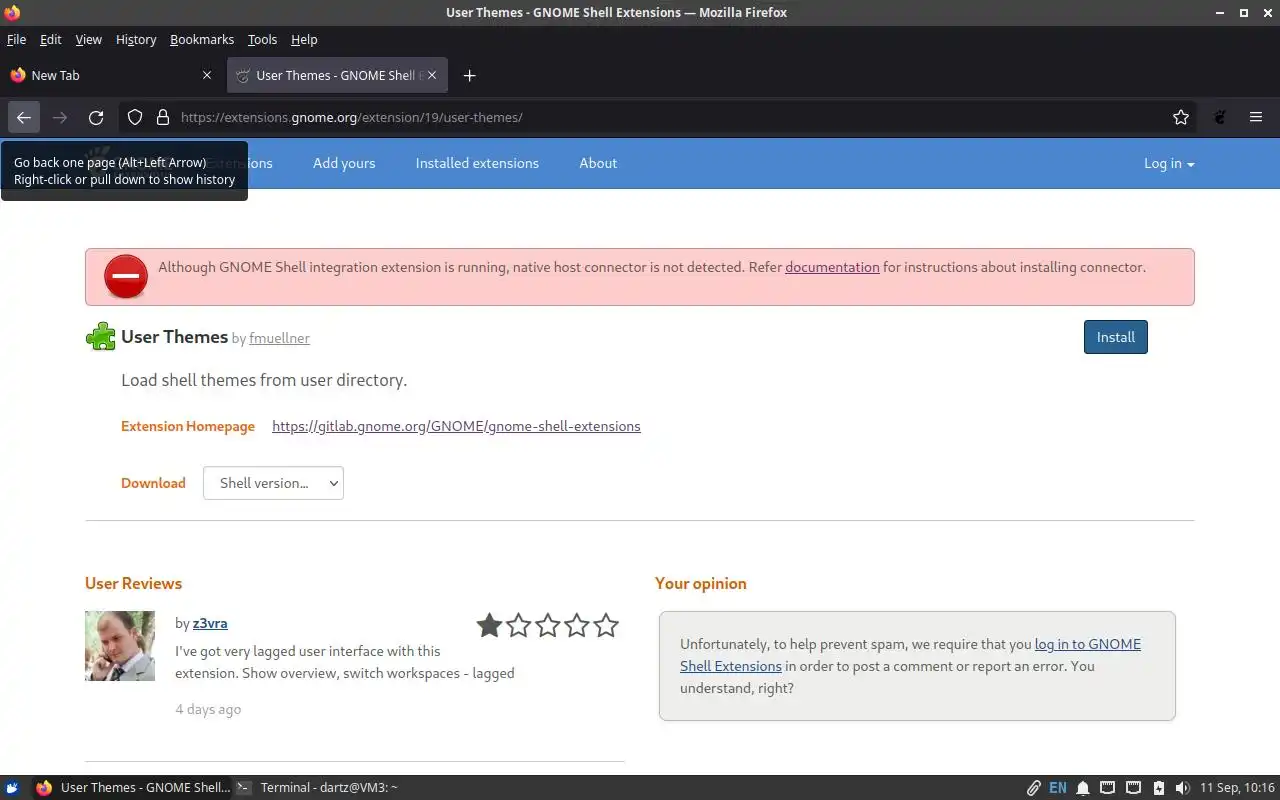The height and width of the screenshot is (800, 1280).
Task: Open the battery power manager tray icon
Action: (1158, 788)
